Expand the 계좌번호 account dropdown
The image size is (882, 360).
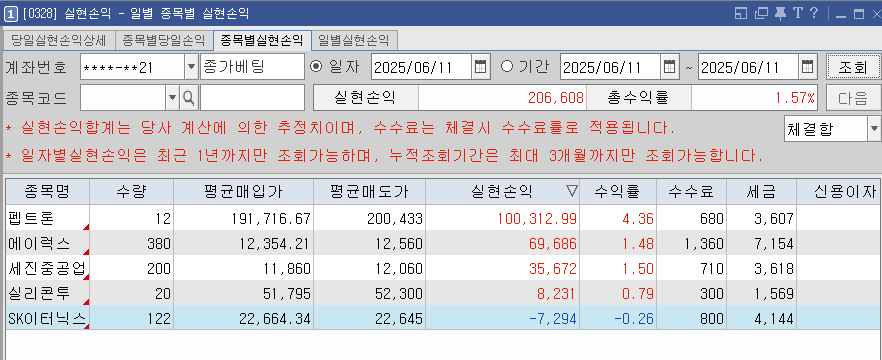pos(191,67)
